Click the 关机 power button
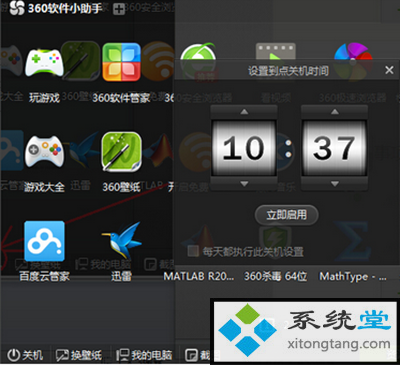The image size is (400, 365). click(x=25, y=355)
